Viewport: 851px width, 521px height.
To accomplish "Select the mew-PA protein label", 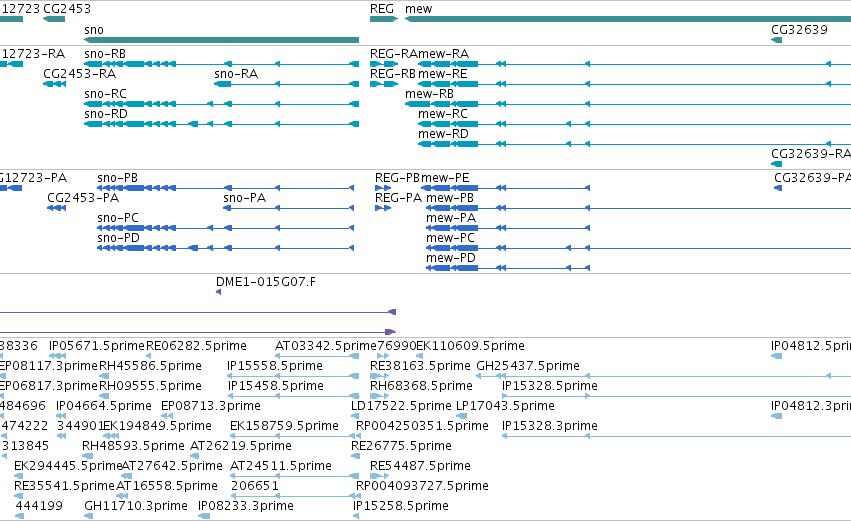I will [x=451, y=218].
